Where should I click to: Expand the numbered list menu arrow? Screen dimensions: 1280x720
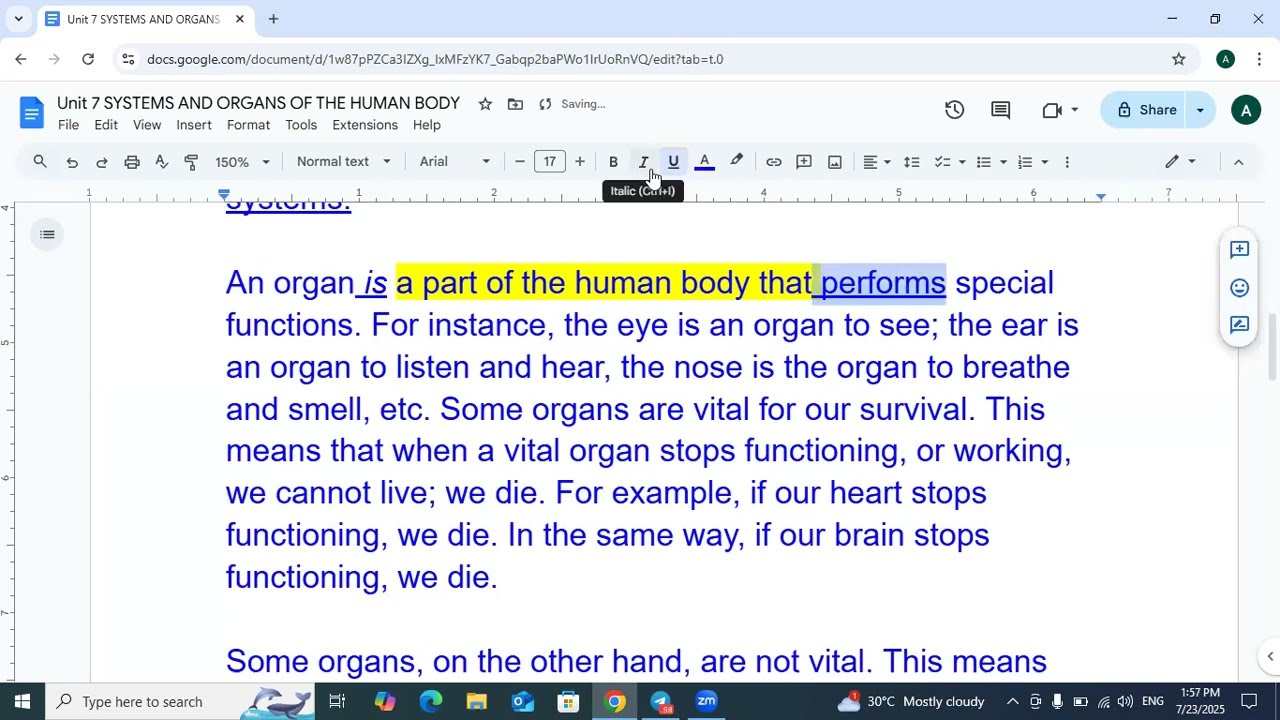1044,162
